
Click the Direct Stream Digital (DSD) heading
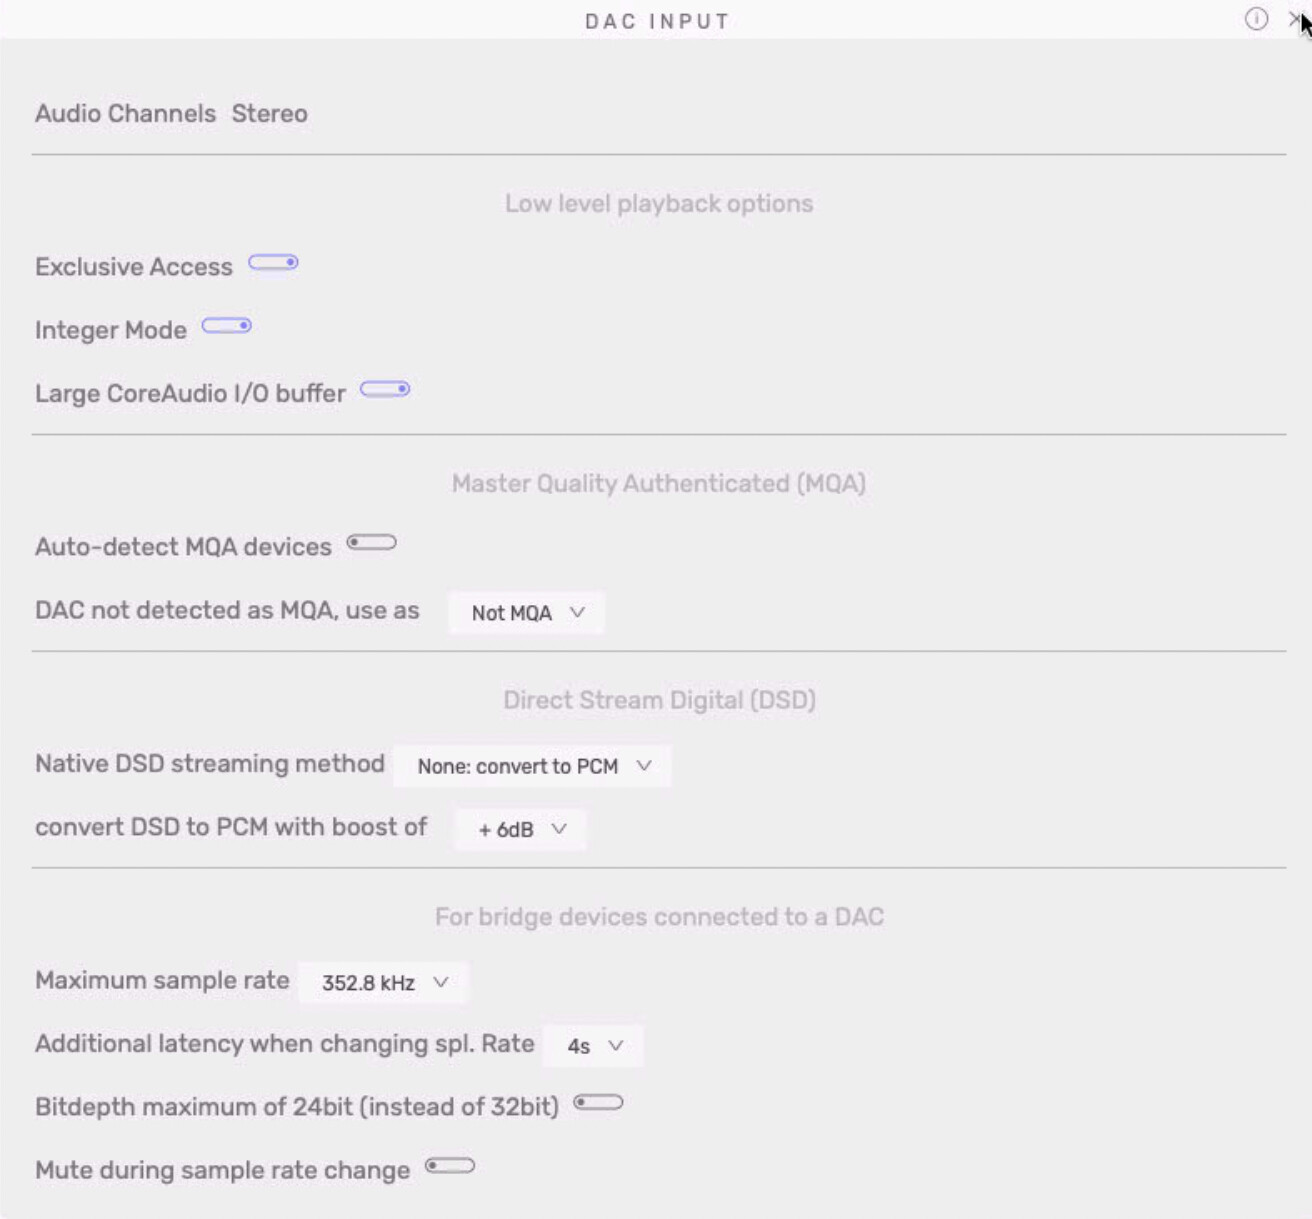(x=659, y=700)
